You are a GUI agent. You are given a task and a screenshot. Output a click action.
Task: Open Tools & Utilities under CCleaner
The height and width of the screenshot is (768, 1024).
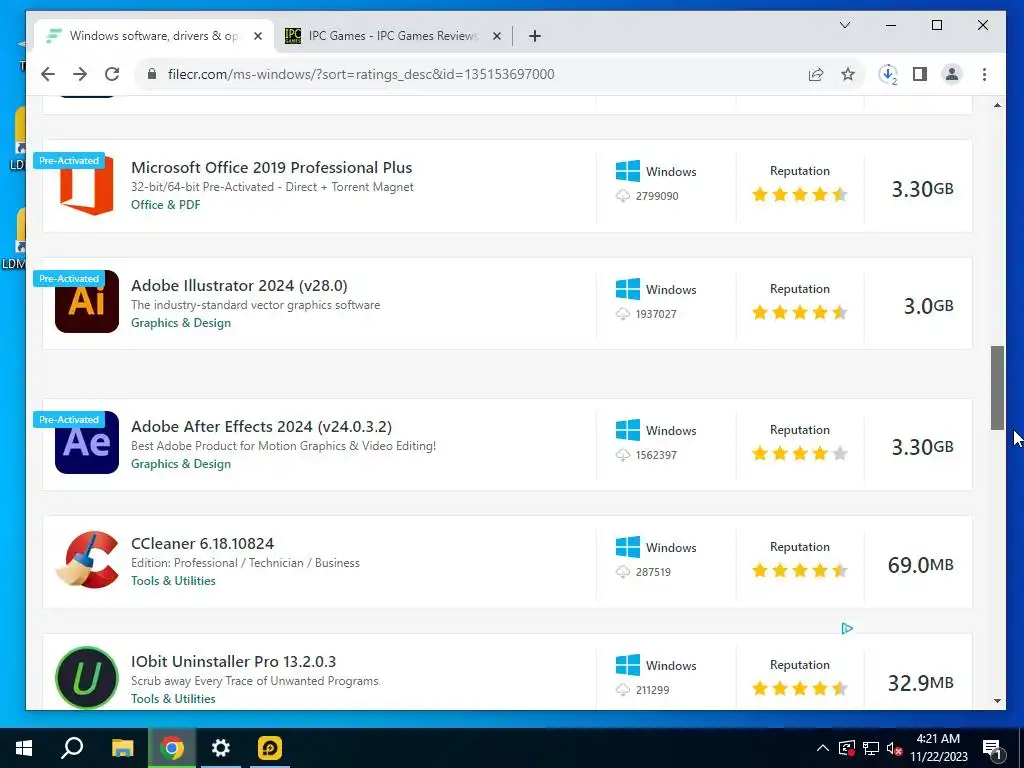(173, 581)
